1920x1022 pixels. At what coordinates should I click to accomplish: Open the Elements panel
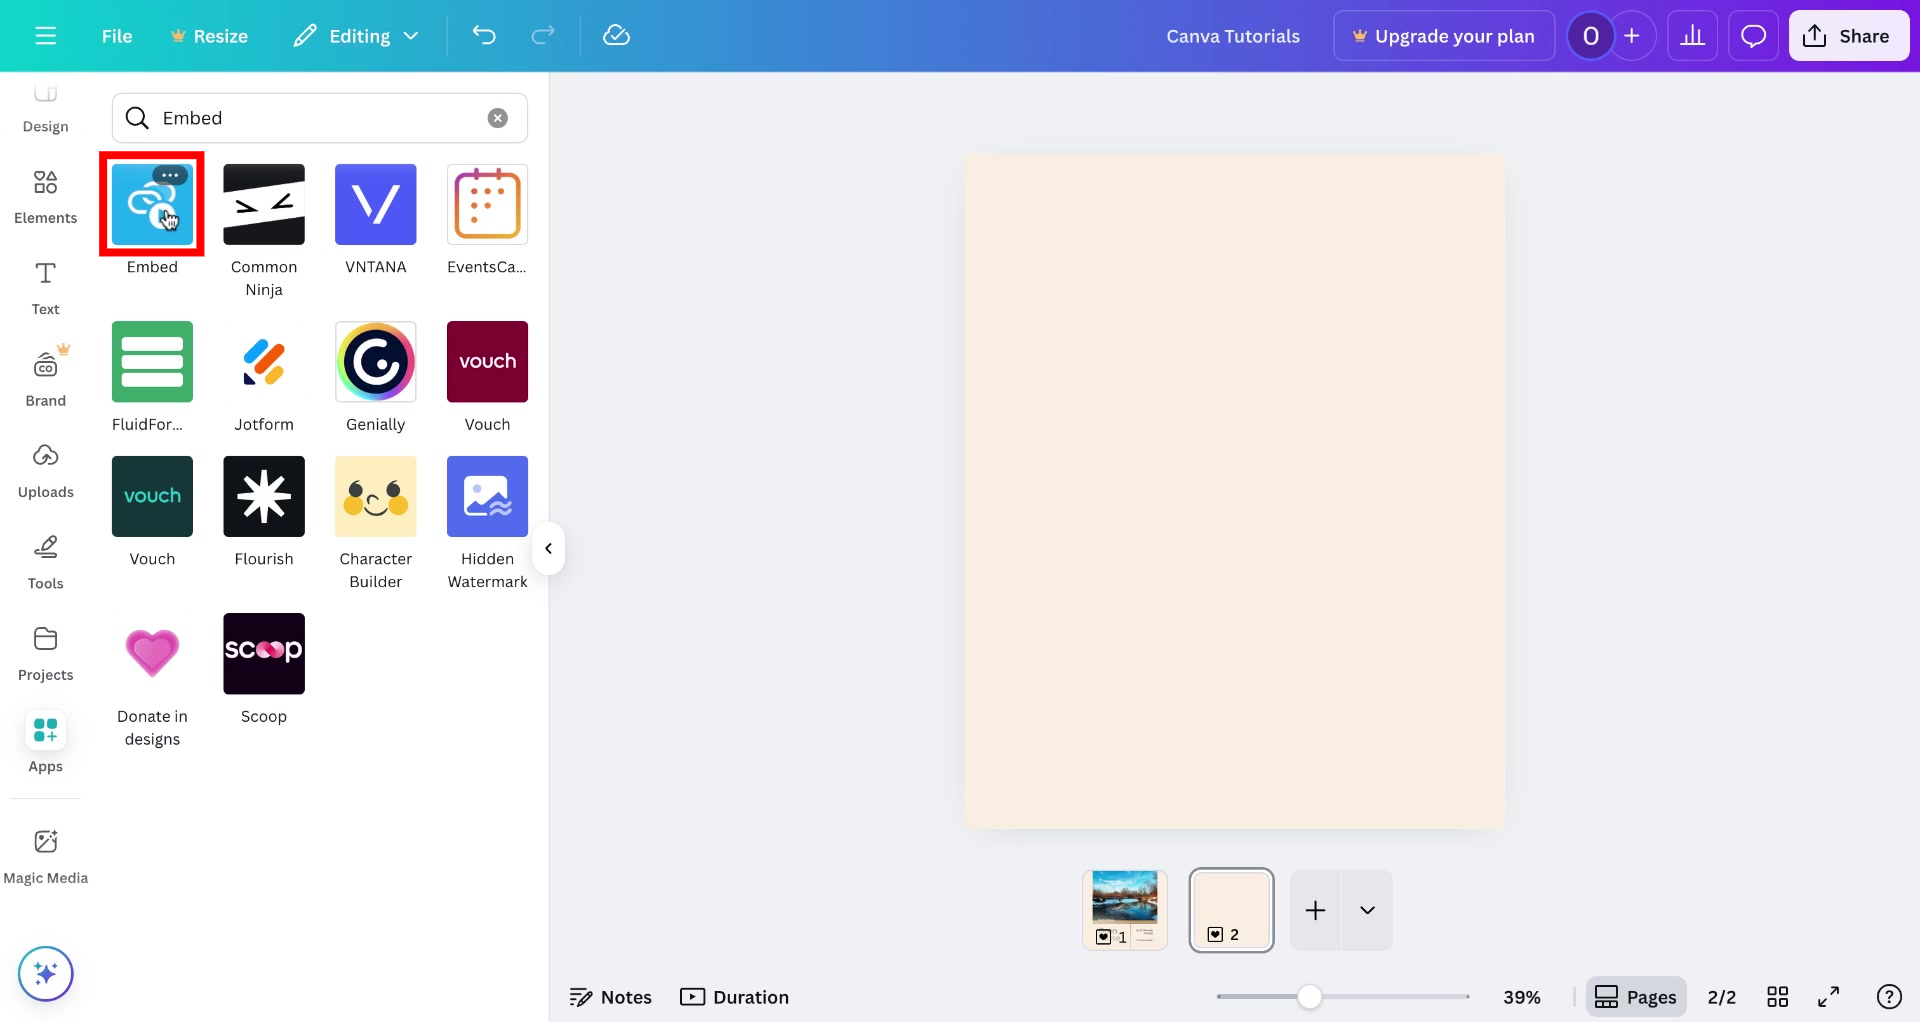[45, 194]
